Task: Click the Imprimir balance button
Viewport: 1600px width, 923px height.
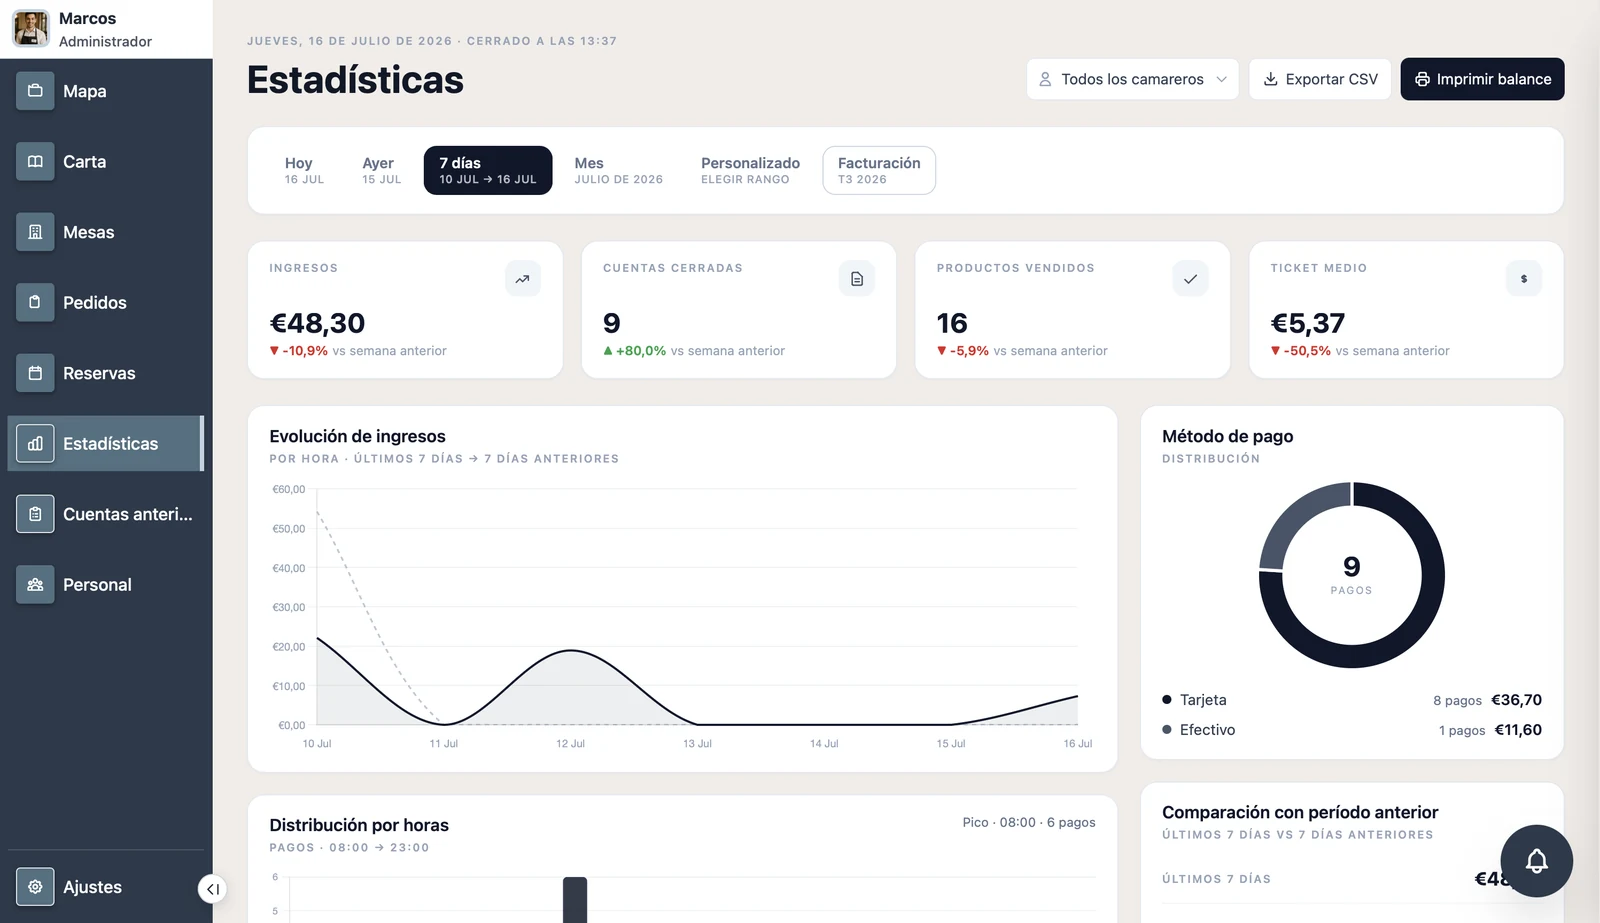Action: click(1482, 79)
